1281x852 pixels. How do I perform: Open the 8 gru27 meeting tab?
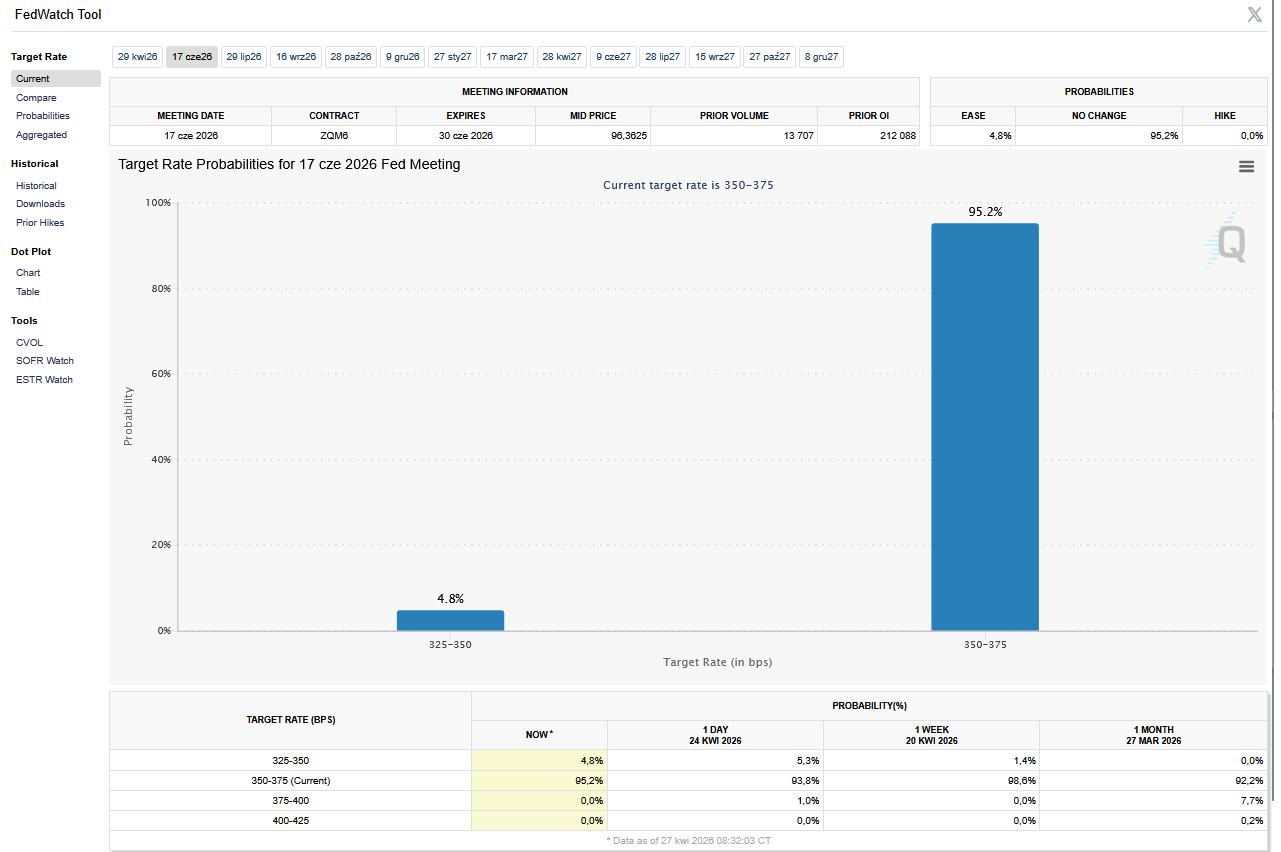tap(821, 57)
